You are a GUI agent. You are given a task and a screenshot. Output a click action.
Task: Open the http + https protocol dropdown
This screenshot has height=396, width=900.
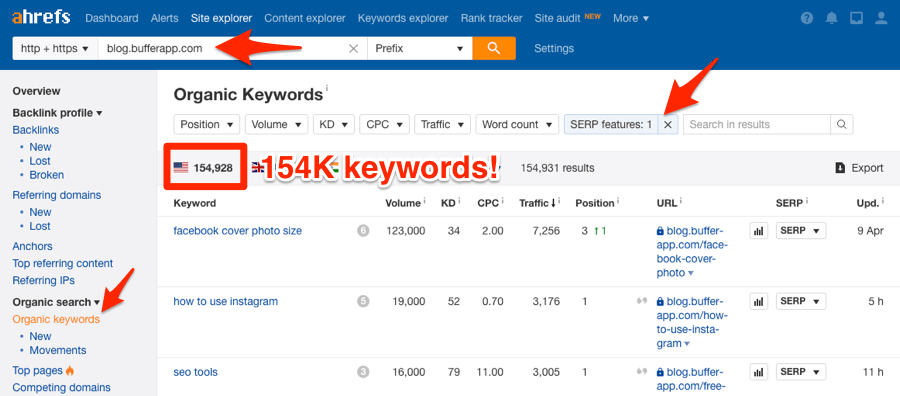click(x=55, y=49)
